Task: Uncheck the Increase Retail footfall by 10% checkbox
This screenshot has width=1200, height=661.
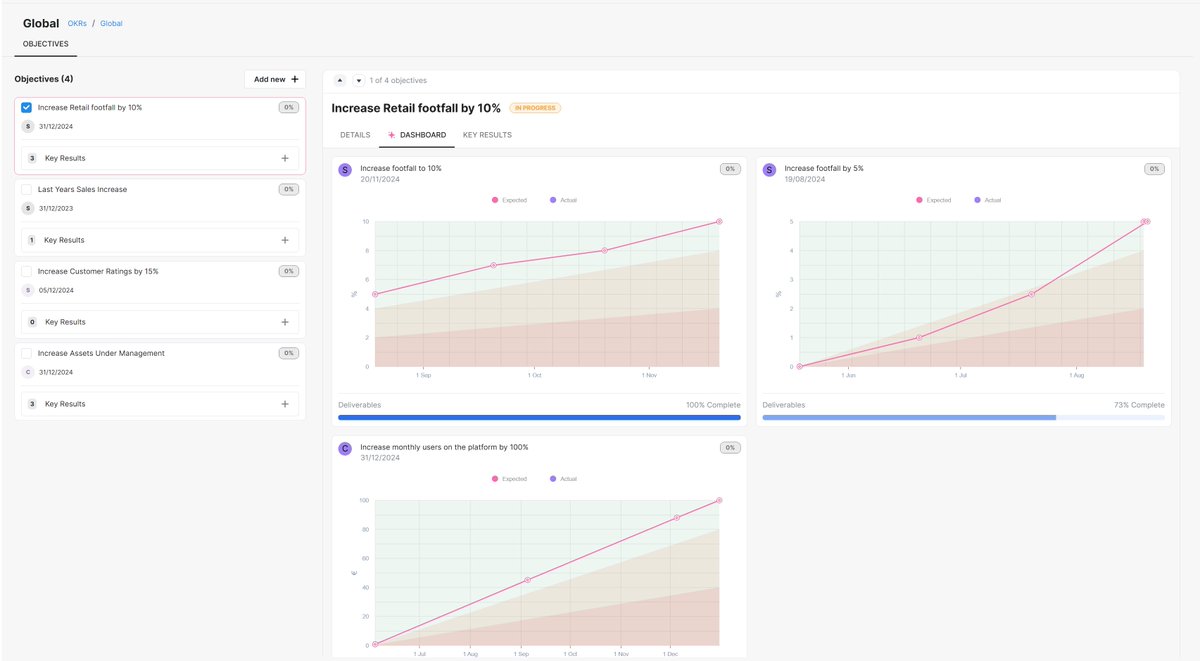Action: pyautogui.click(x=27, y=107)
